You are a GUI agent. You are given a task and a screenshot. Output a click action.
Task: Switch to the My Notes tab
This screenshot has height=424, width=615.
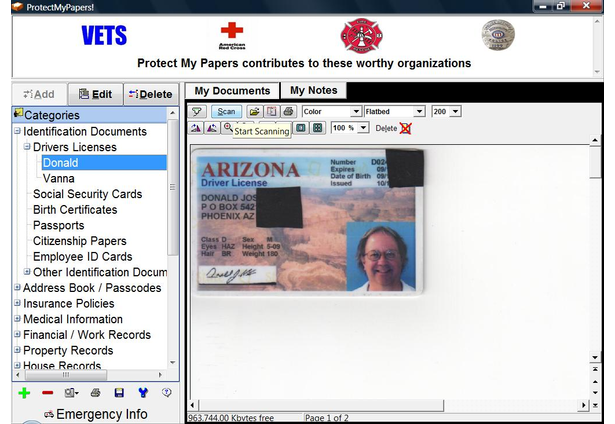point(313,91)
